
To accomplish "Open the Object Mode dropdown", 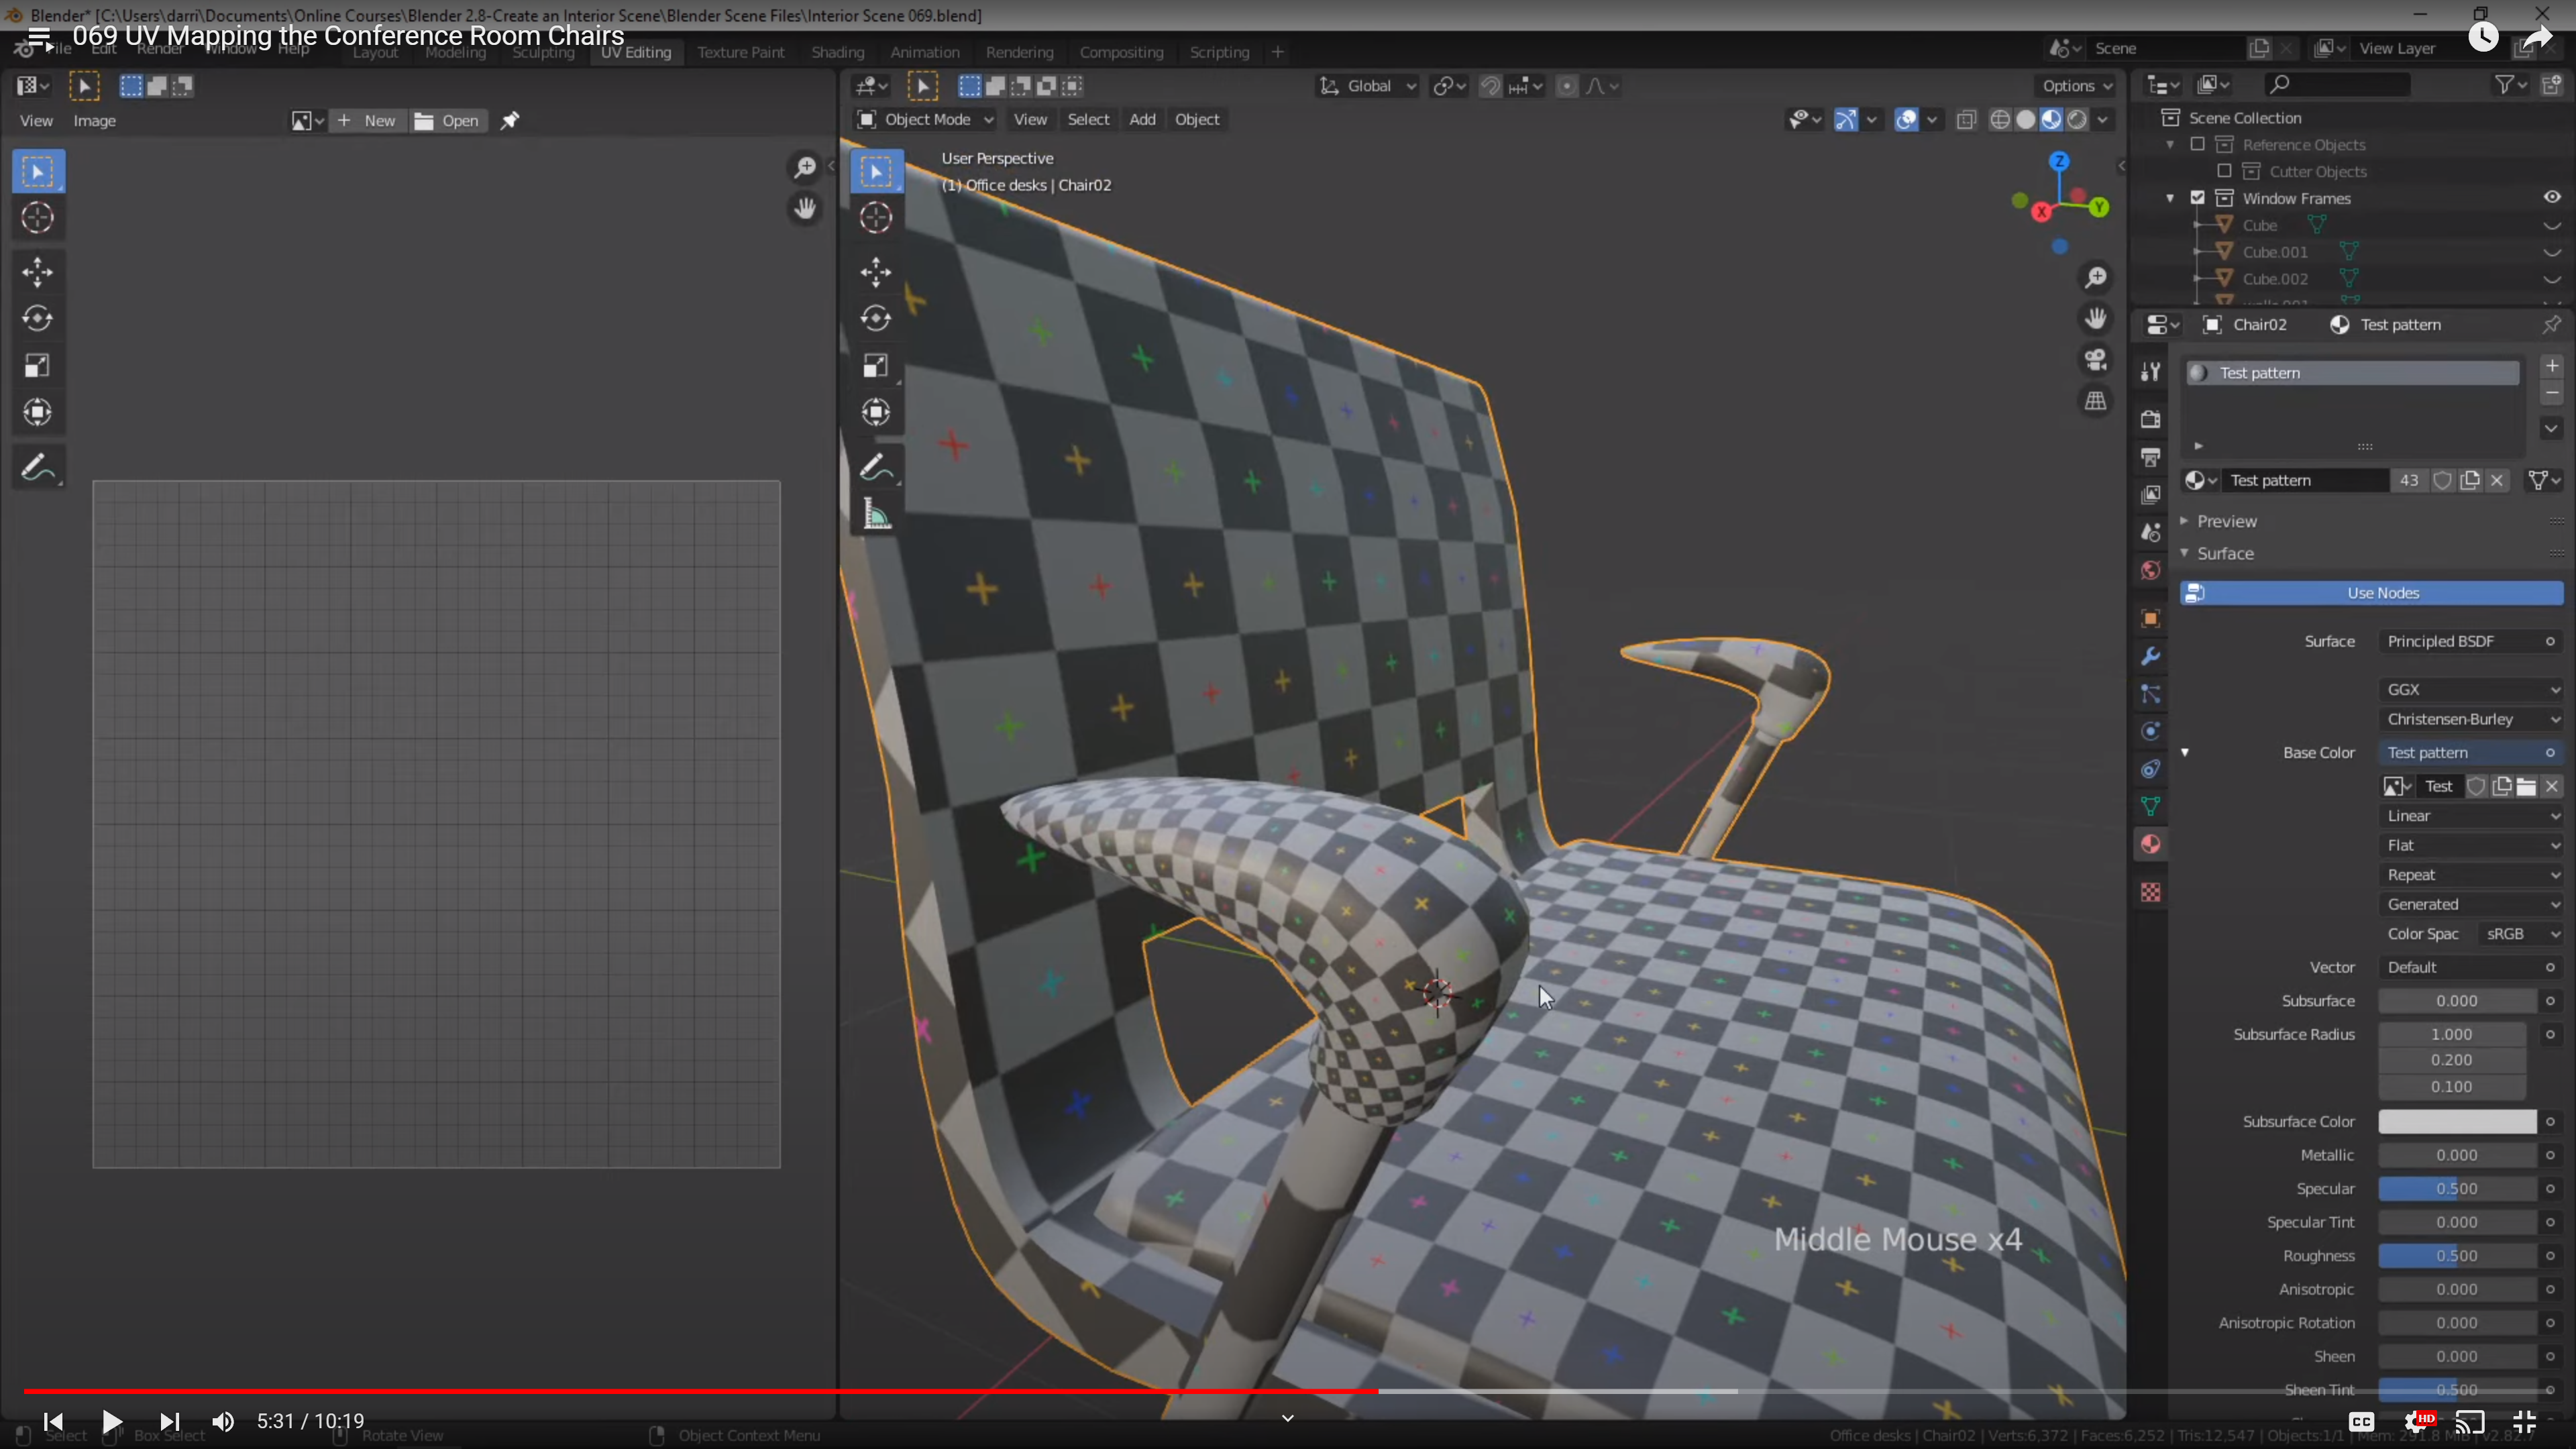I will coord(925,120).
